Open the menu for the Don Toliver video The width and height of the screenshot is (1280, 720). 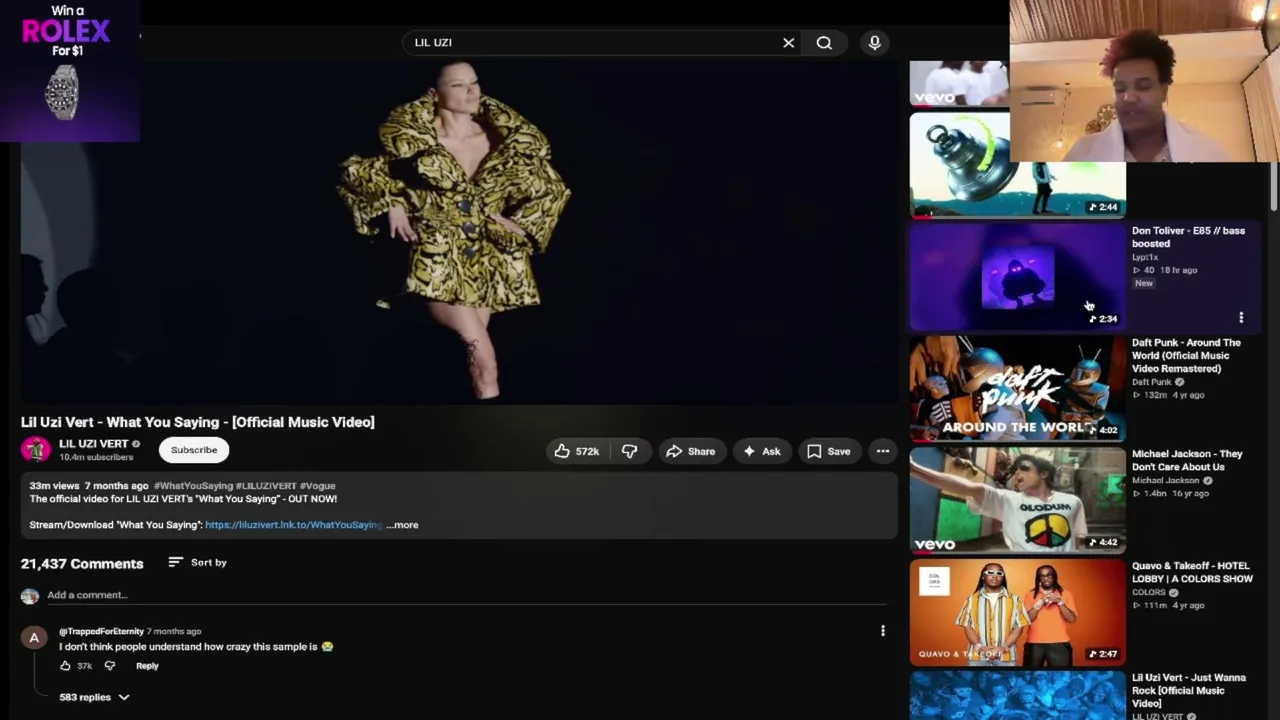[1241, 318]
